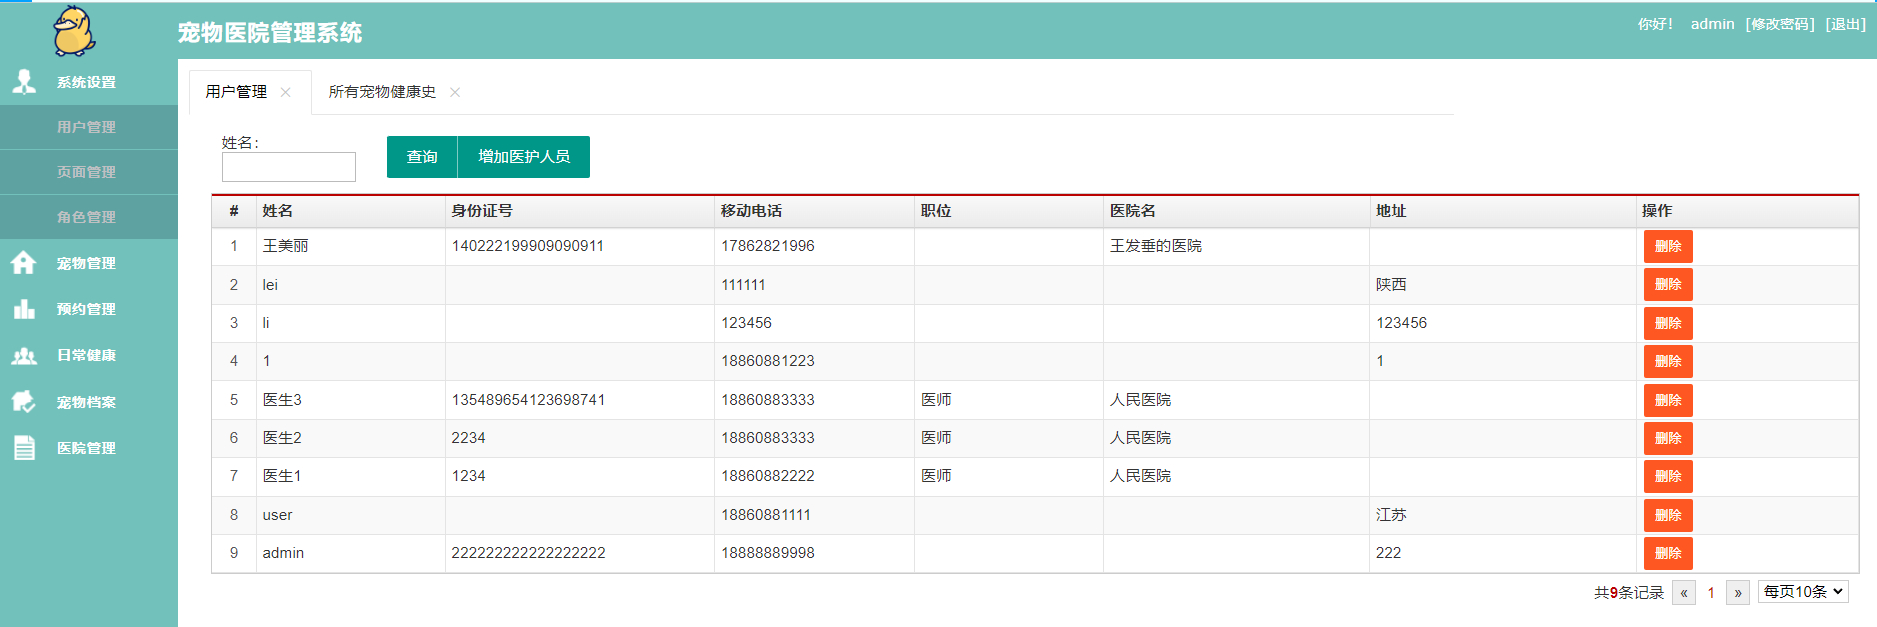Open 系统设置 sidebar menu
1877x627 pixels.
tap(89, 82)
